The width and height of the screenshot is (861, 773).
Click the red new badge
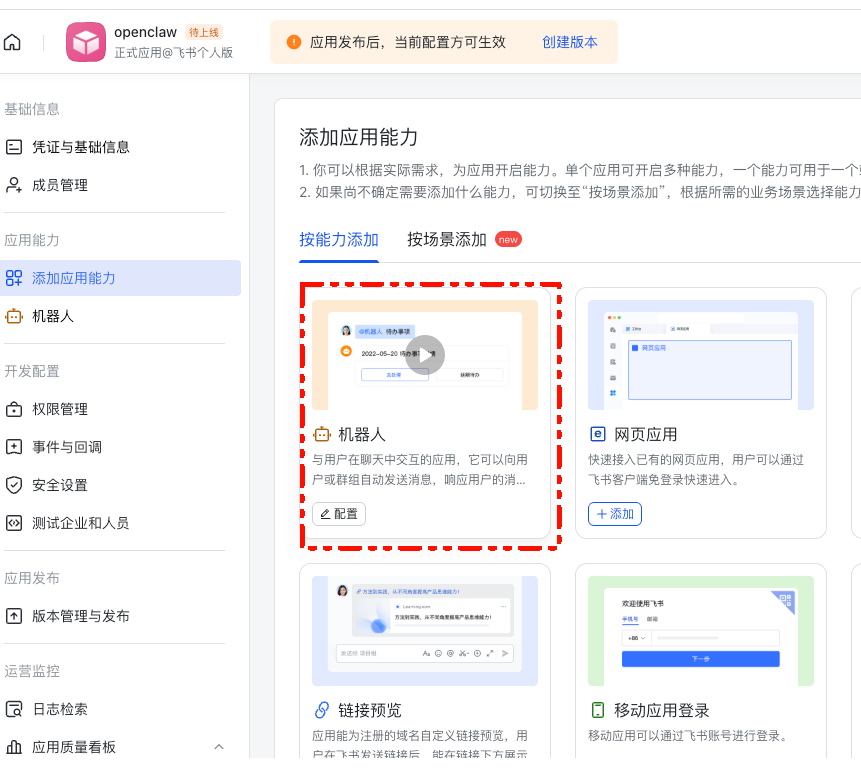[x=508, y=240]
